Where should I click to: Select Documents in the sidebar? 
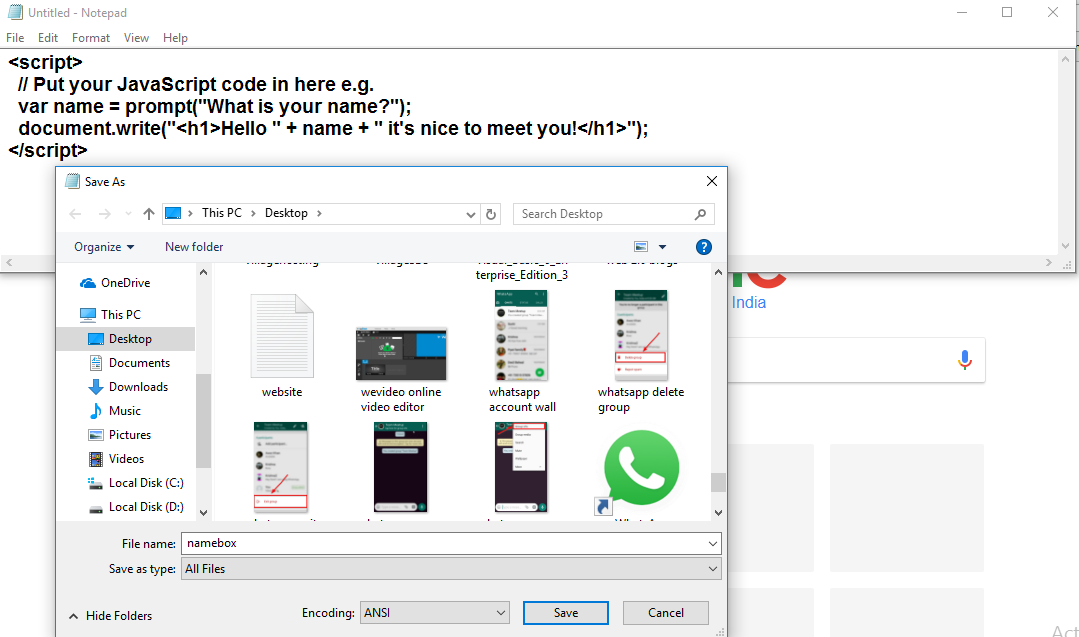135,362
